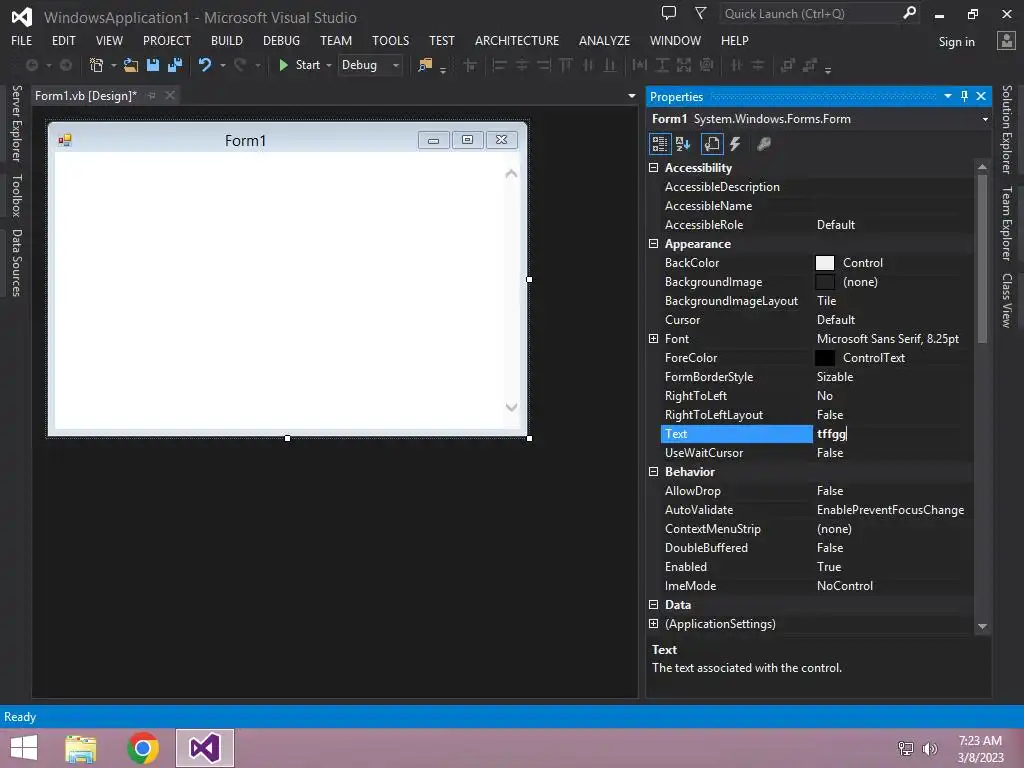Click the Align to Grid icon

pyautogui.click(x=470, y=65)
